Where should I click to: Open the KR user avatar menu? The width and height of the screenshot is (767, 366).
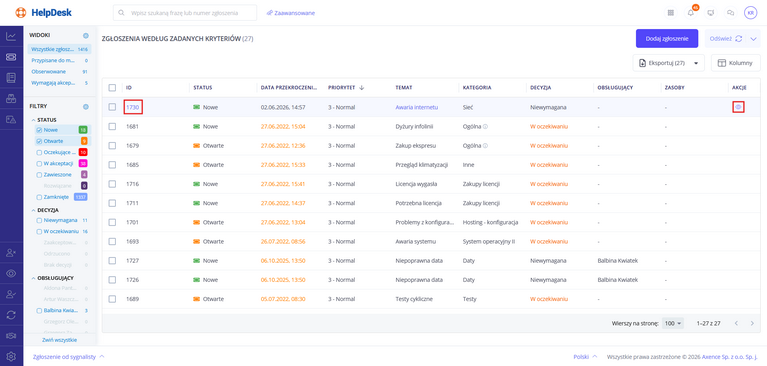tap(750, 13)
